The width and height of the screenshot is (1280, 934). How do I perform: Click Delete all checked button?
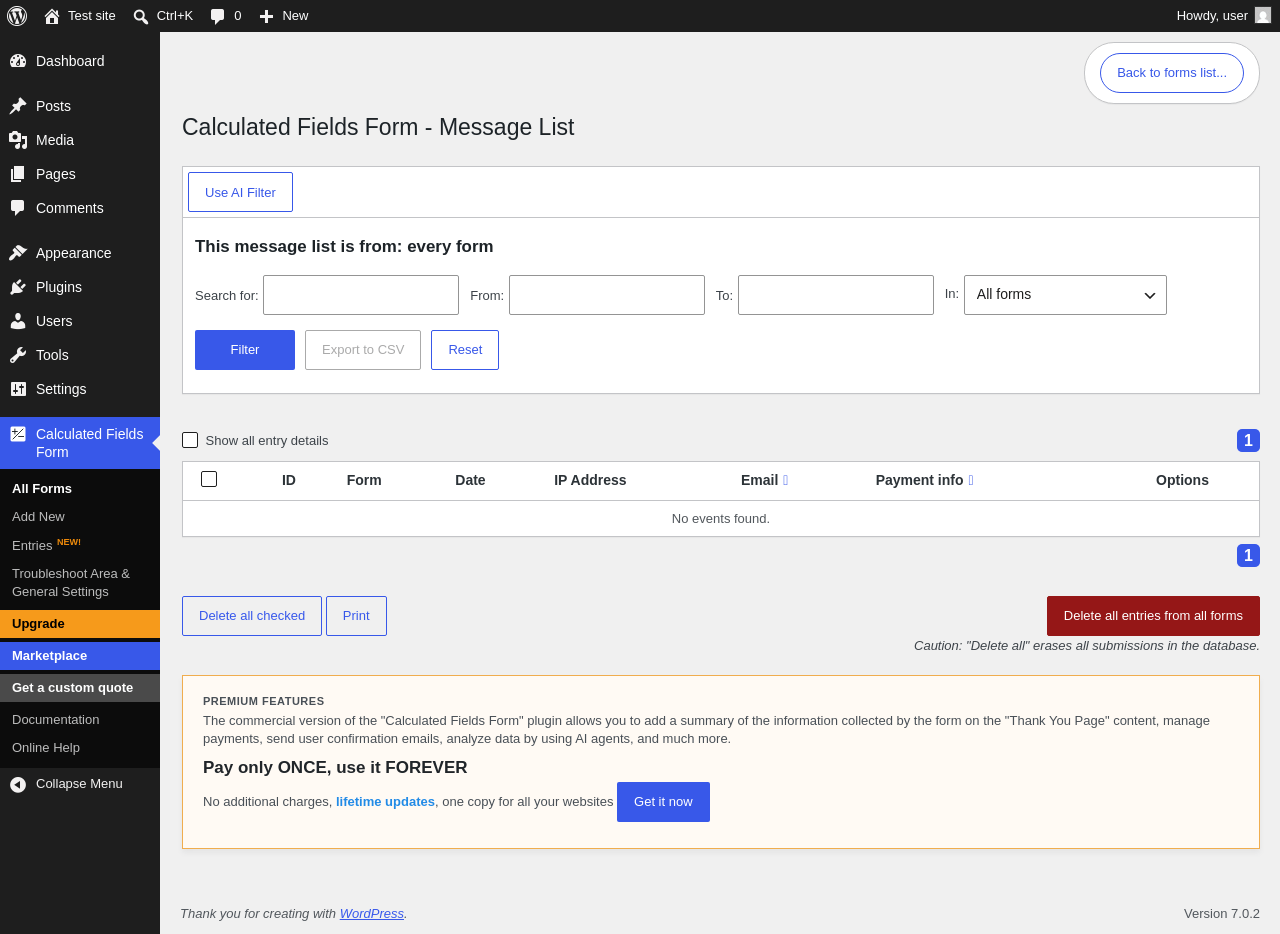click(252, 616)
